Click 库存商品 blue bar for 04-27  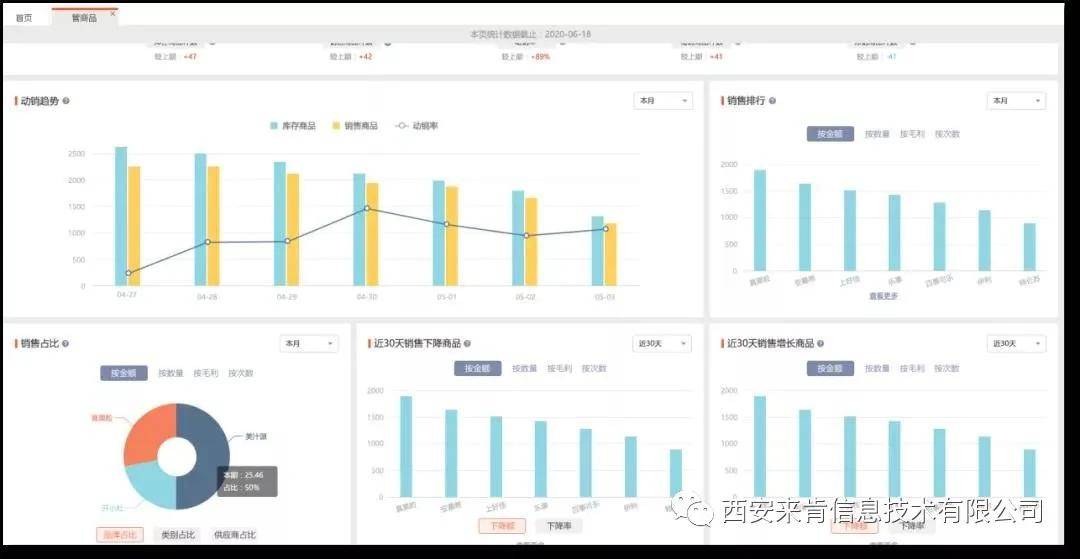point(121,216)
